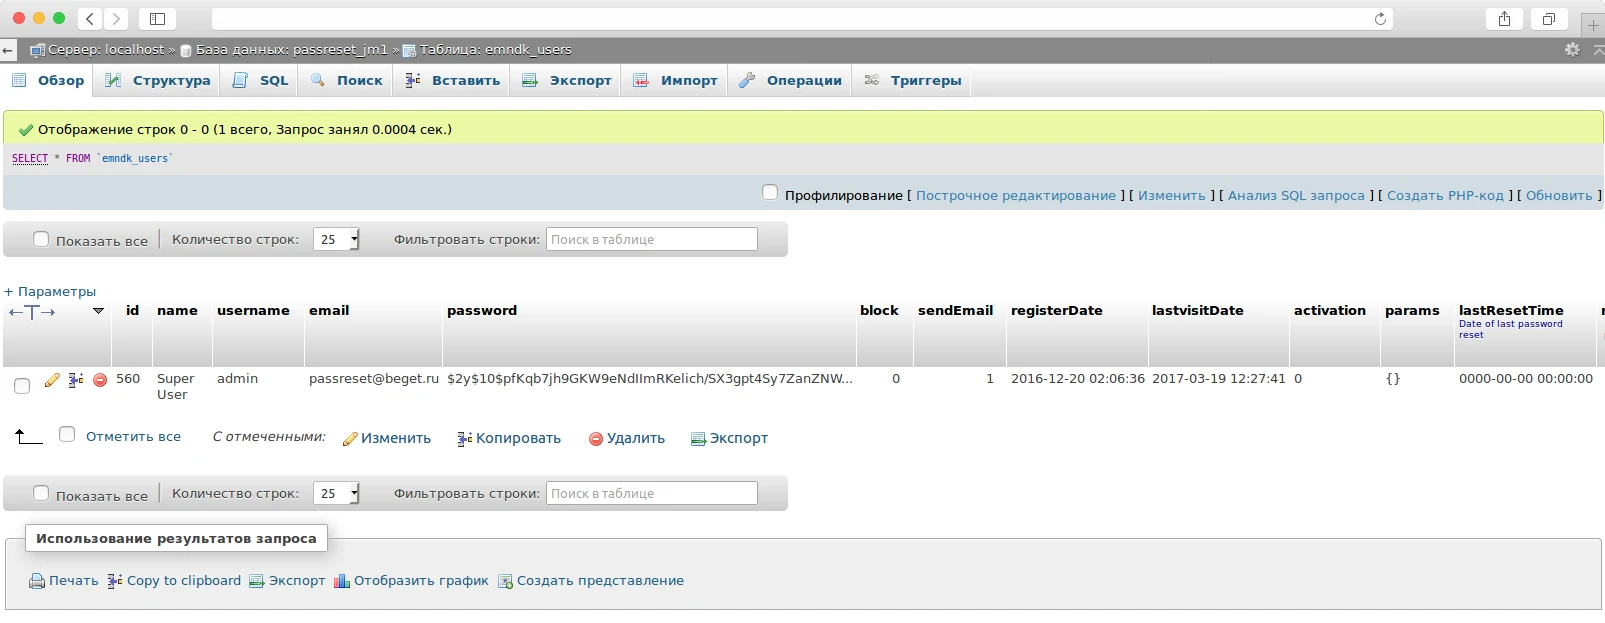
Task: Click the Print printer icon
Action: [x=37, y=581]
